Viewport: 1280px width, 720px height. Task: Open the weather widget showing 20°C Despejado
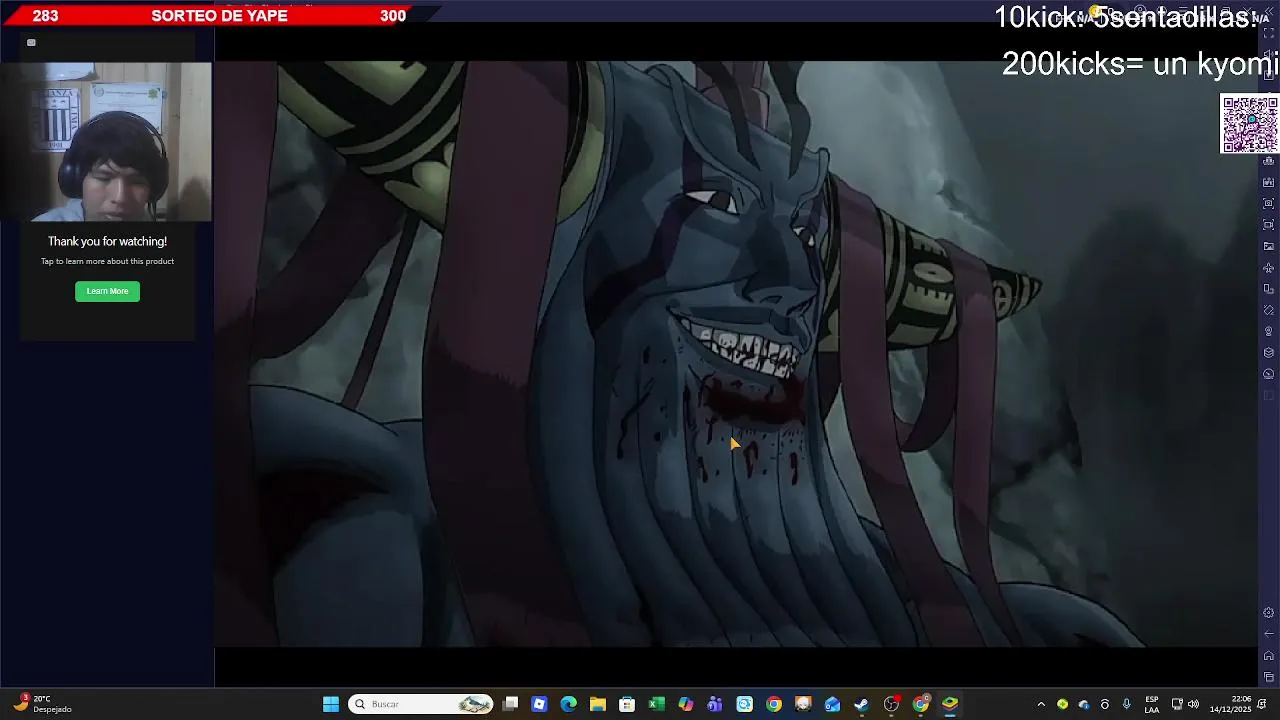[42, 704]
